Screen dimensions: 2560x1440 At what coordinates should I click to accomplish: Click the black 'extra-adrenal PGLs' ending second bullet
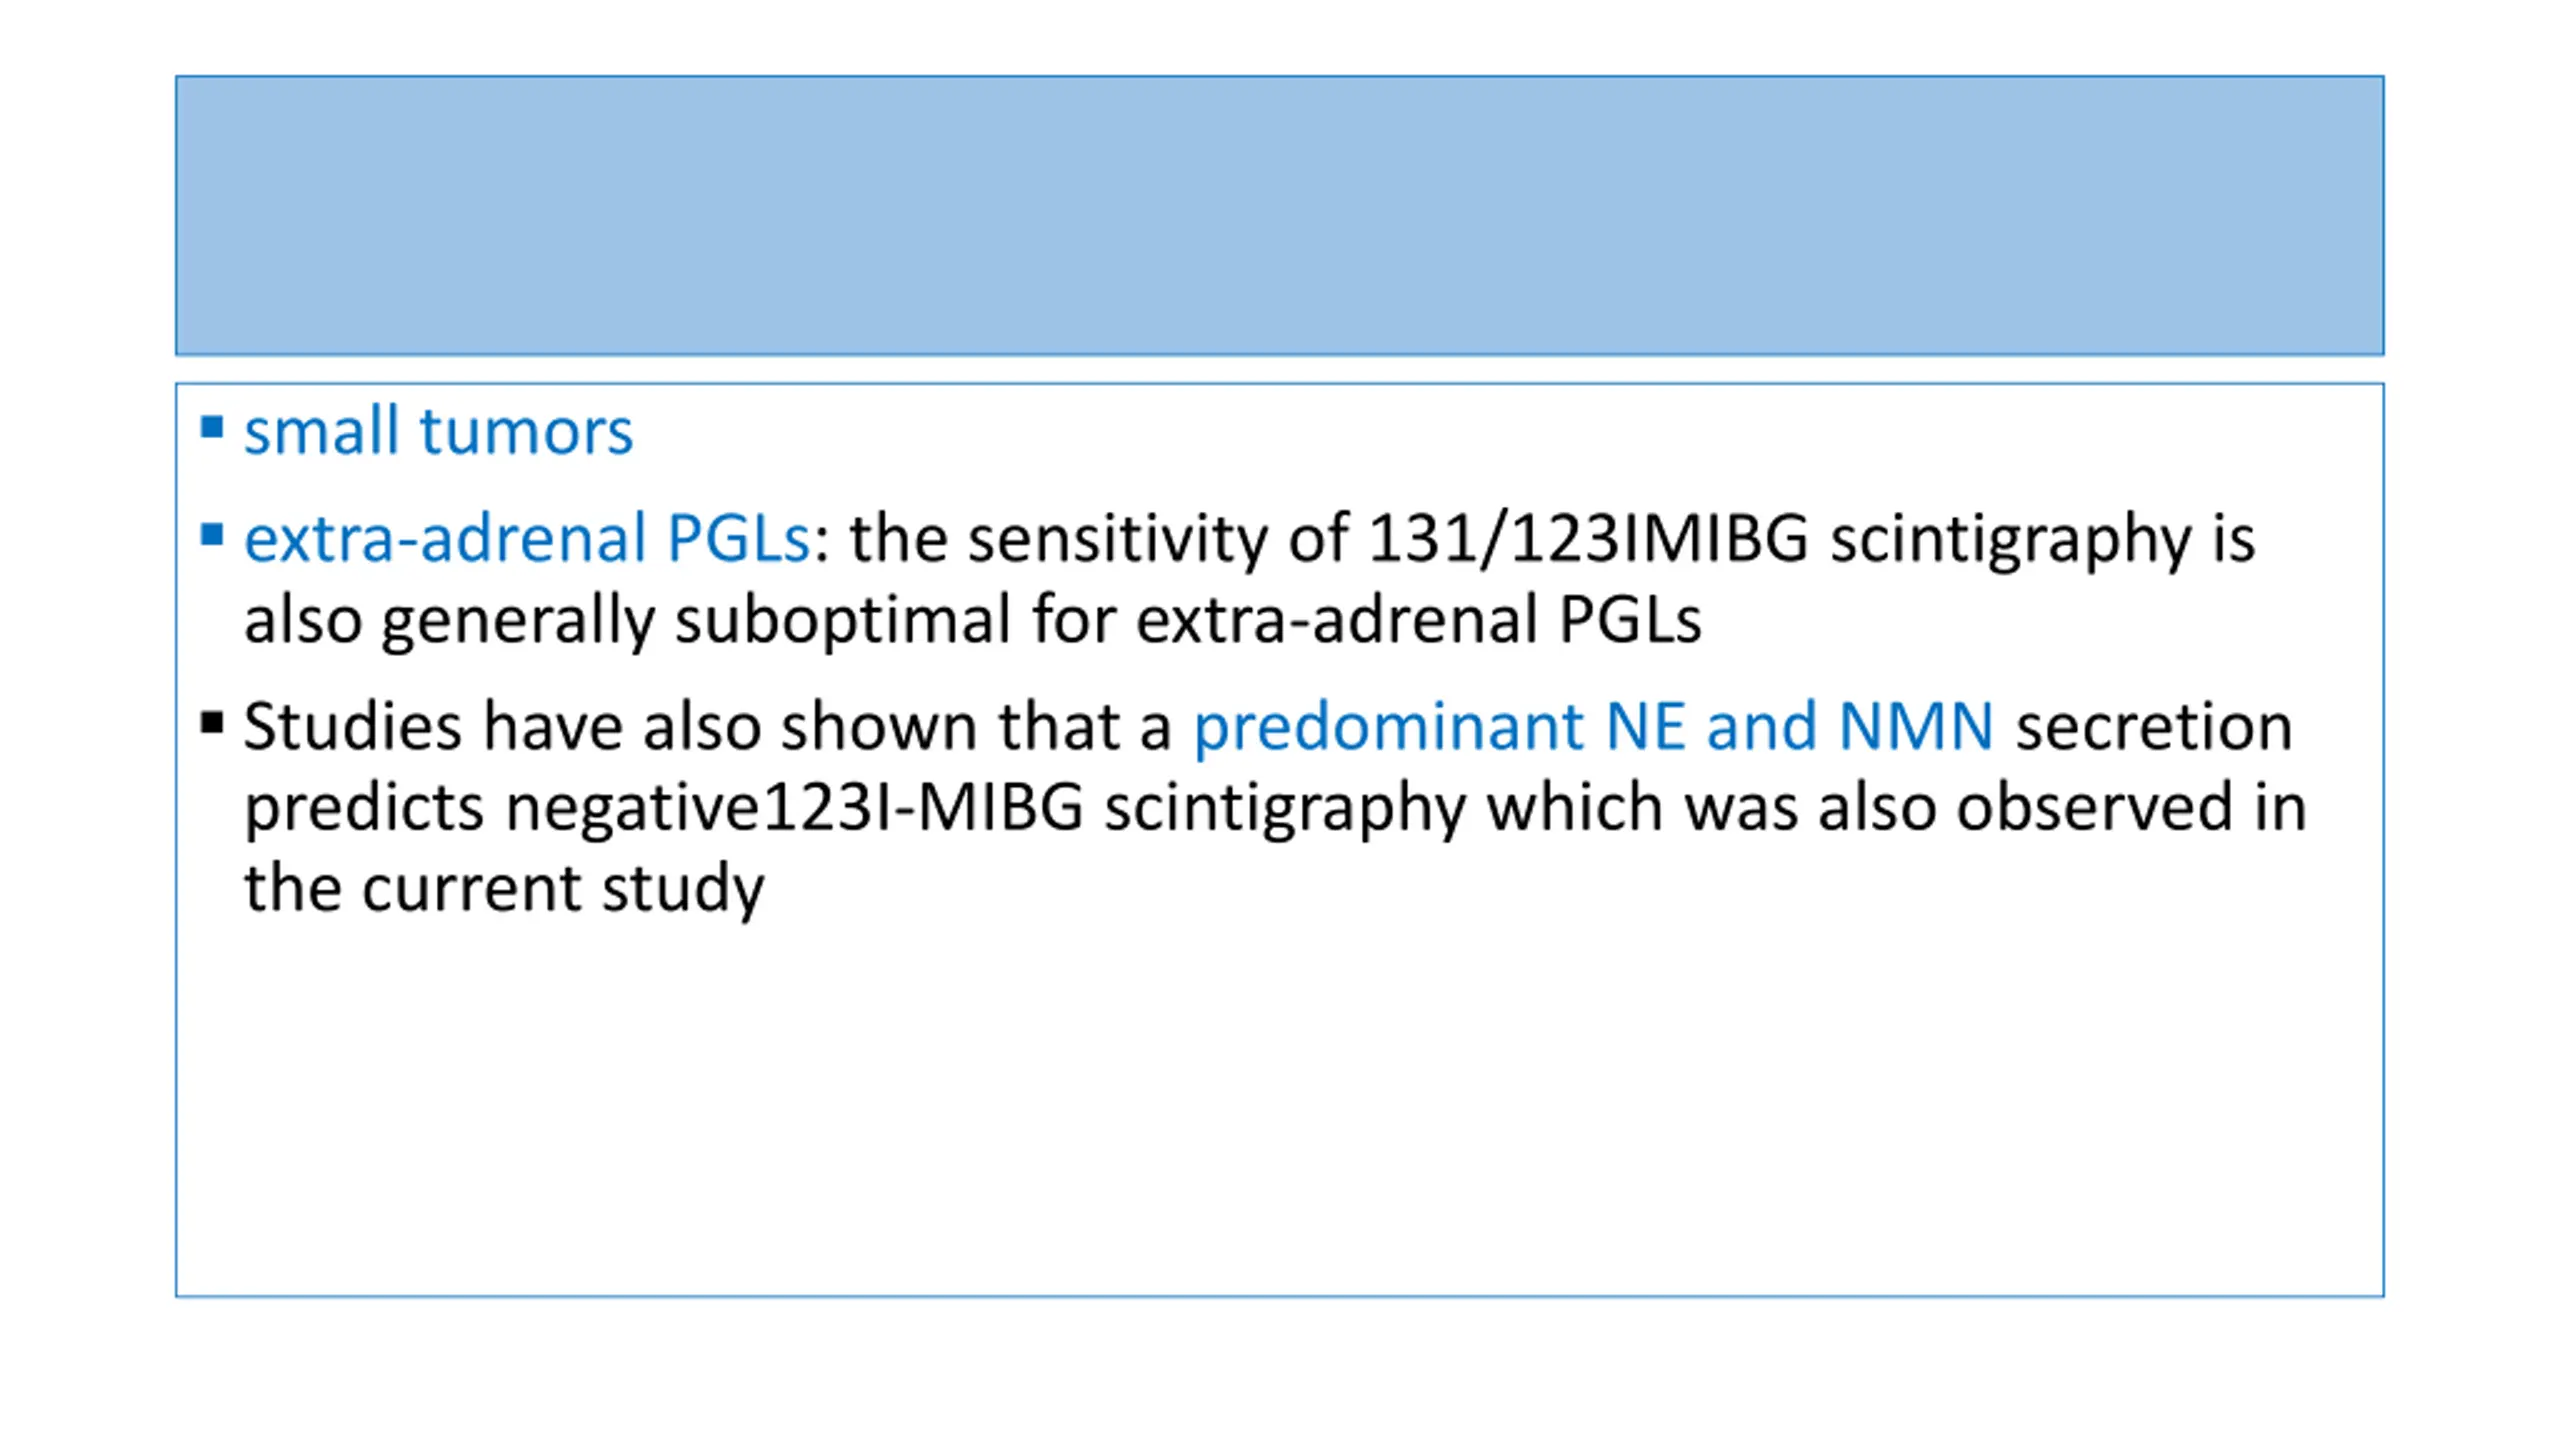(1418, 620)
